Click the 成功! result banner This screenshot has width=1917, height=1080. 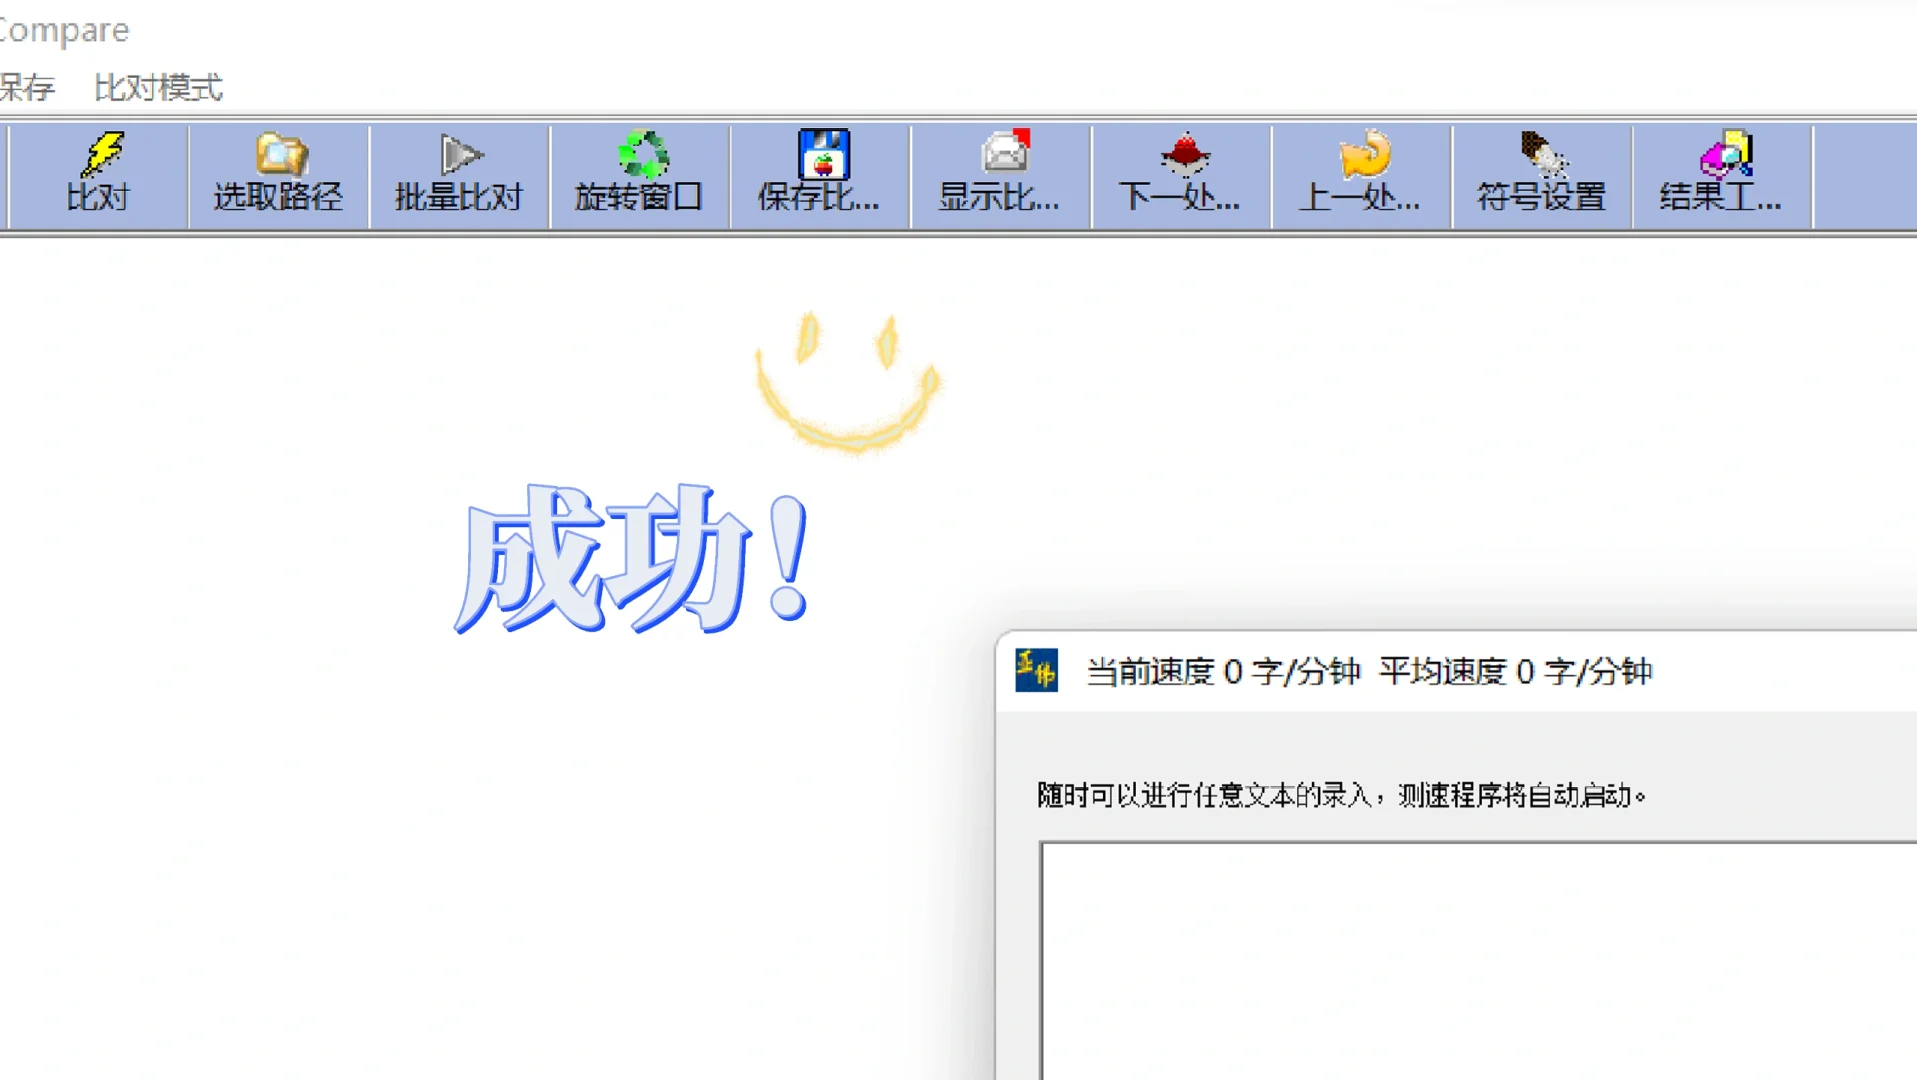click(x=632, y=558)
